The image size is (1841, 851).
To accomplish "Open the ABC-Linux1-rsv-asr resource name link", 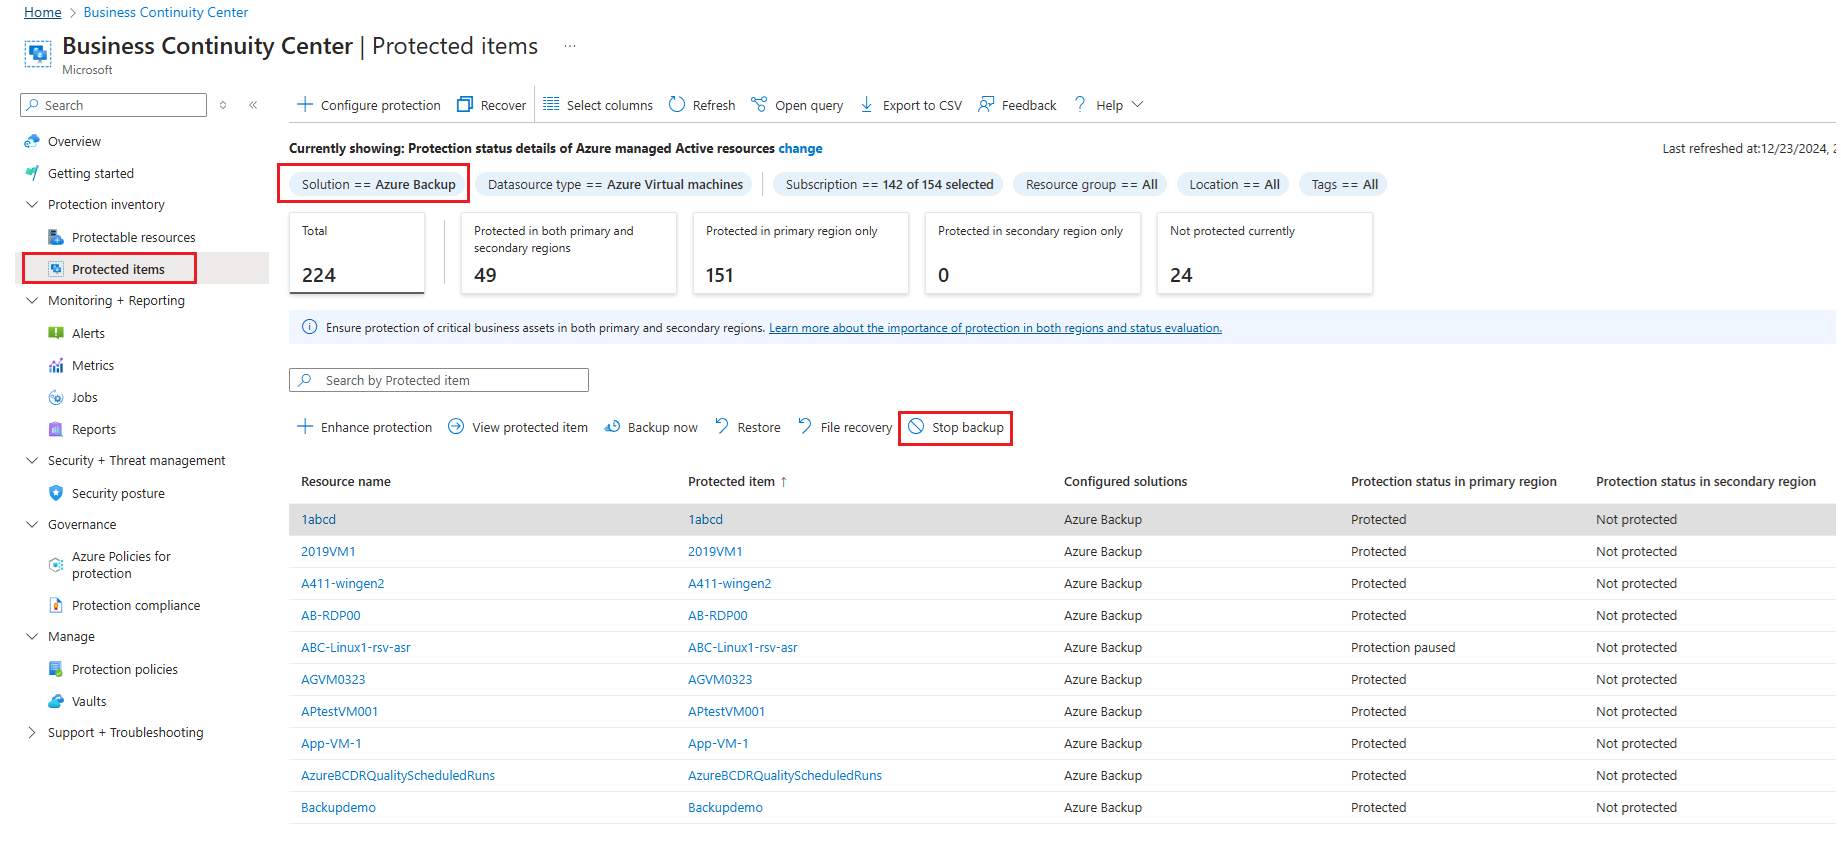I will pos(356,648).
